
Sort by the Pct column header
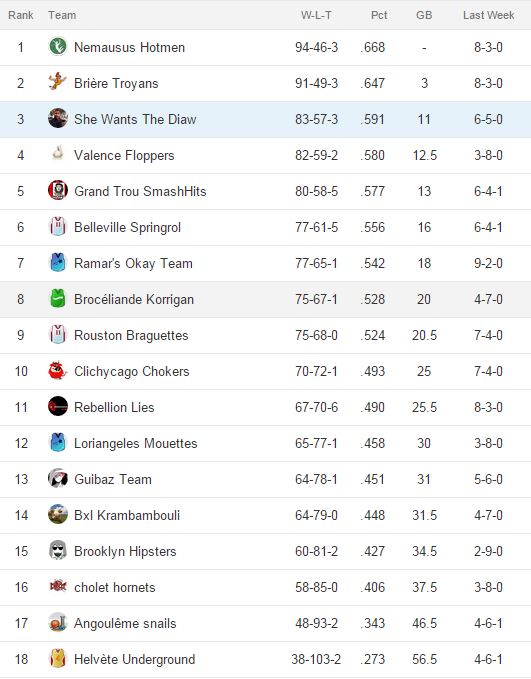click(379, 15)
